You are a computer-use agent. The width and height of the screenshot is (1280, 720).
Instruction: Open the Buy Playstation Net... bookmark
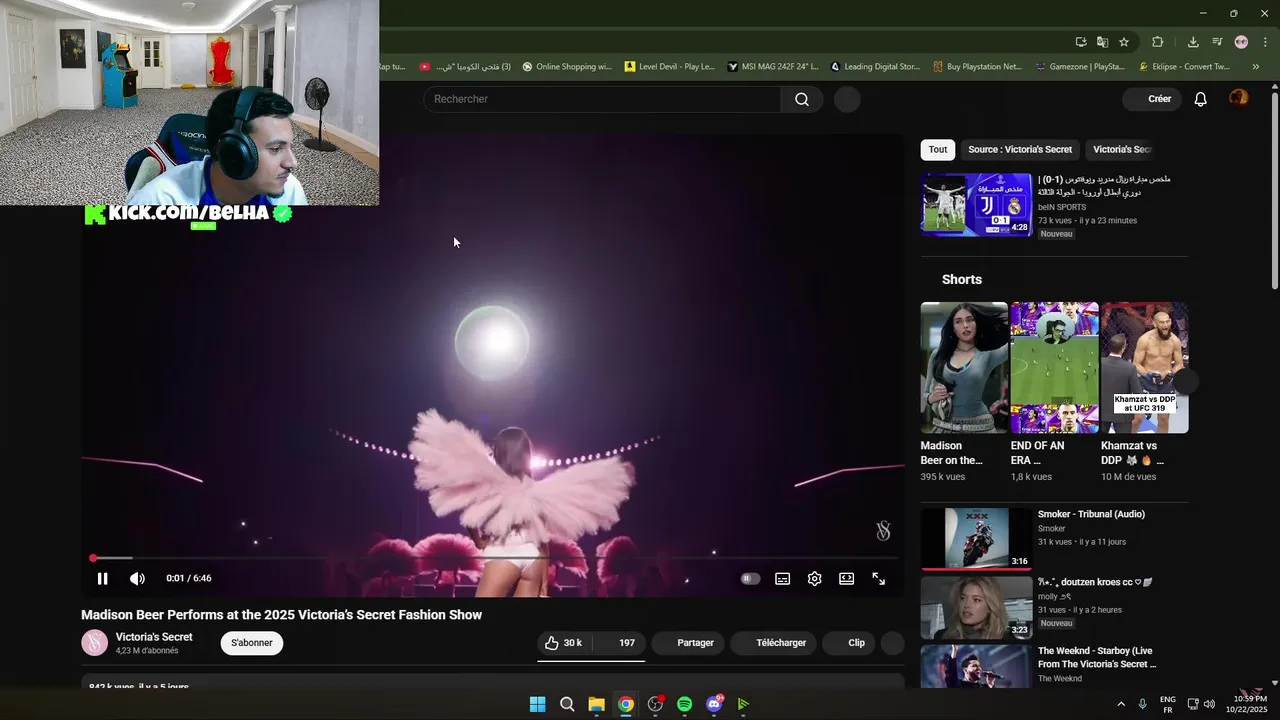coord(978,67)
